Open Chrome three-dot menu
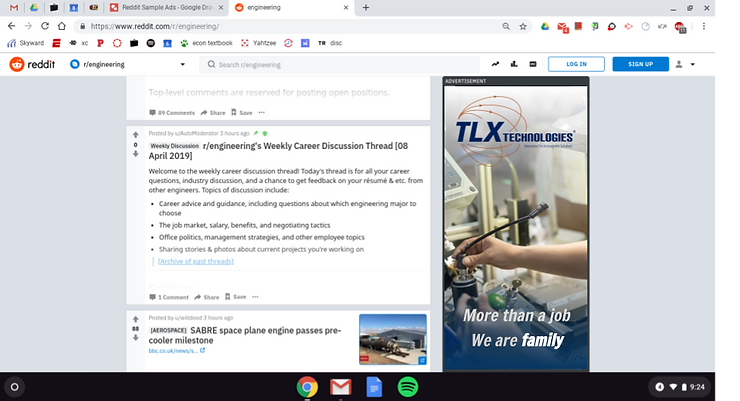The width and height of the screenshot is (740, 401). tap(704, 26)
